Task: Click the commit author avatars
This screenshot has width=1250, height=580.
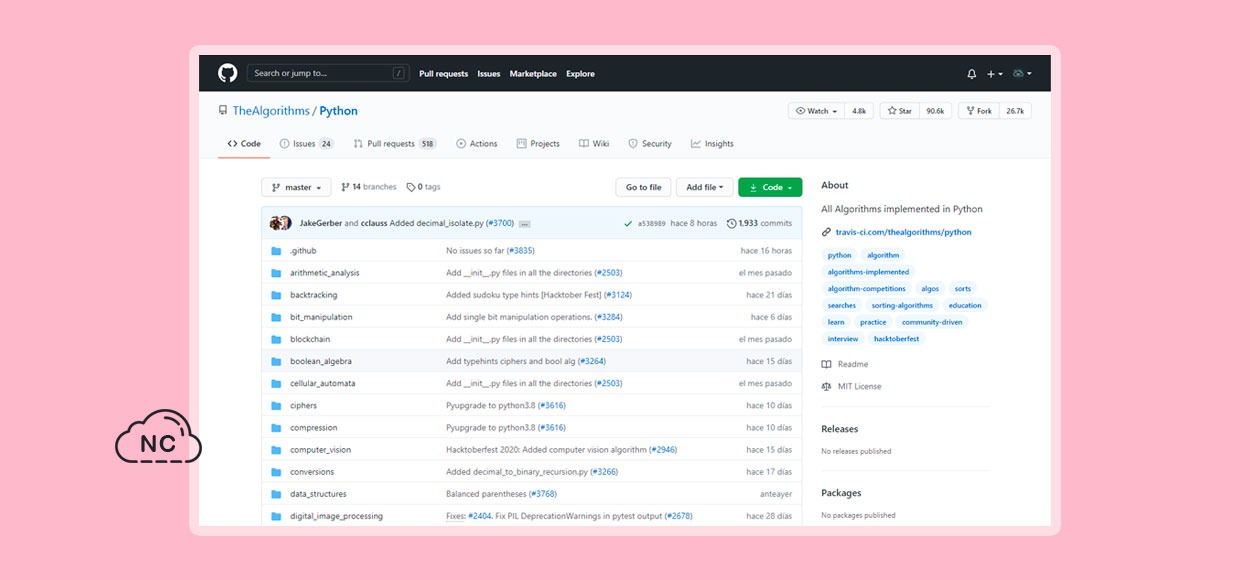Action: (x=281, y=223)
